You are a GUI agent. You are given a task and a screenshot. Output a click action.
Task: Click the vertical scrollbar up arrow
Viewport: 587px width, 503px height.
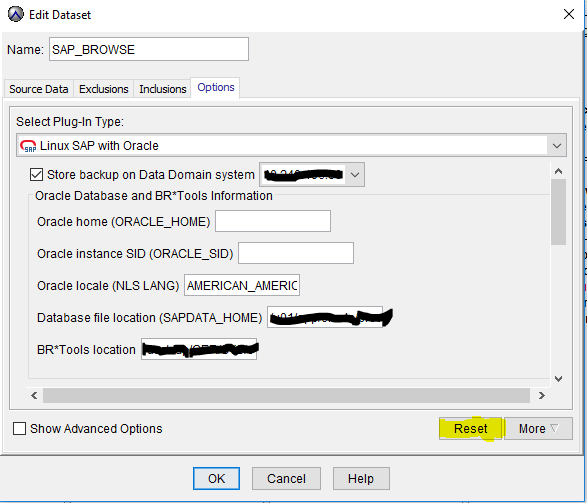click(558, 171)
